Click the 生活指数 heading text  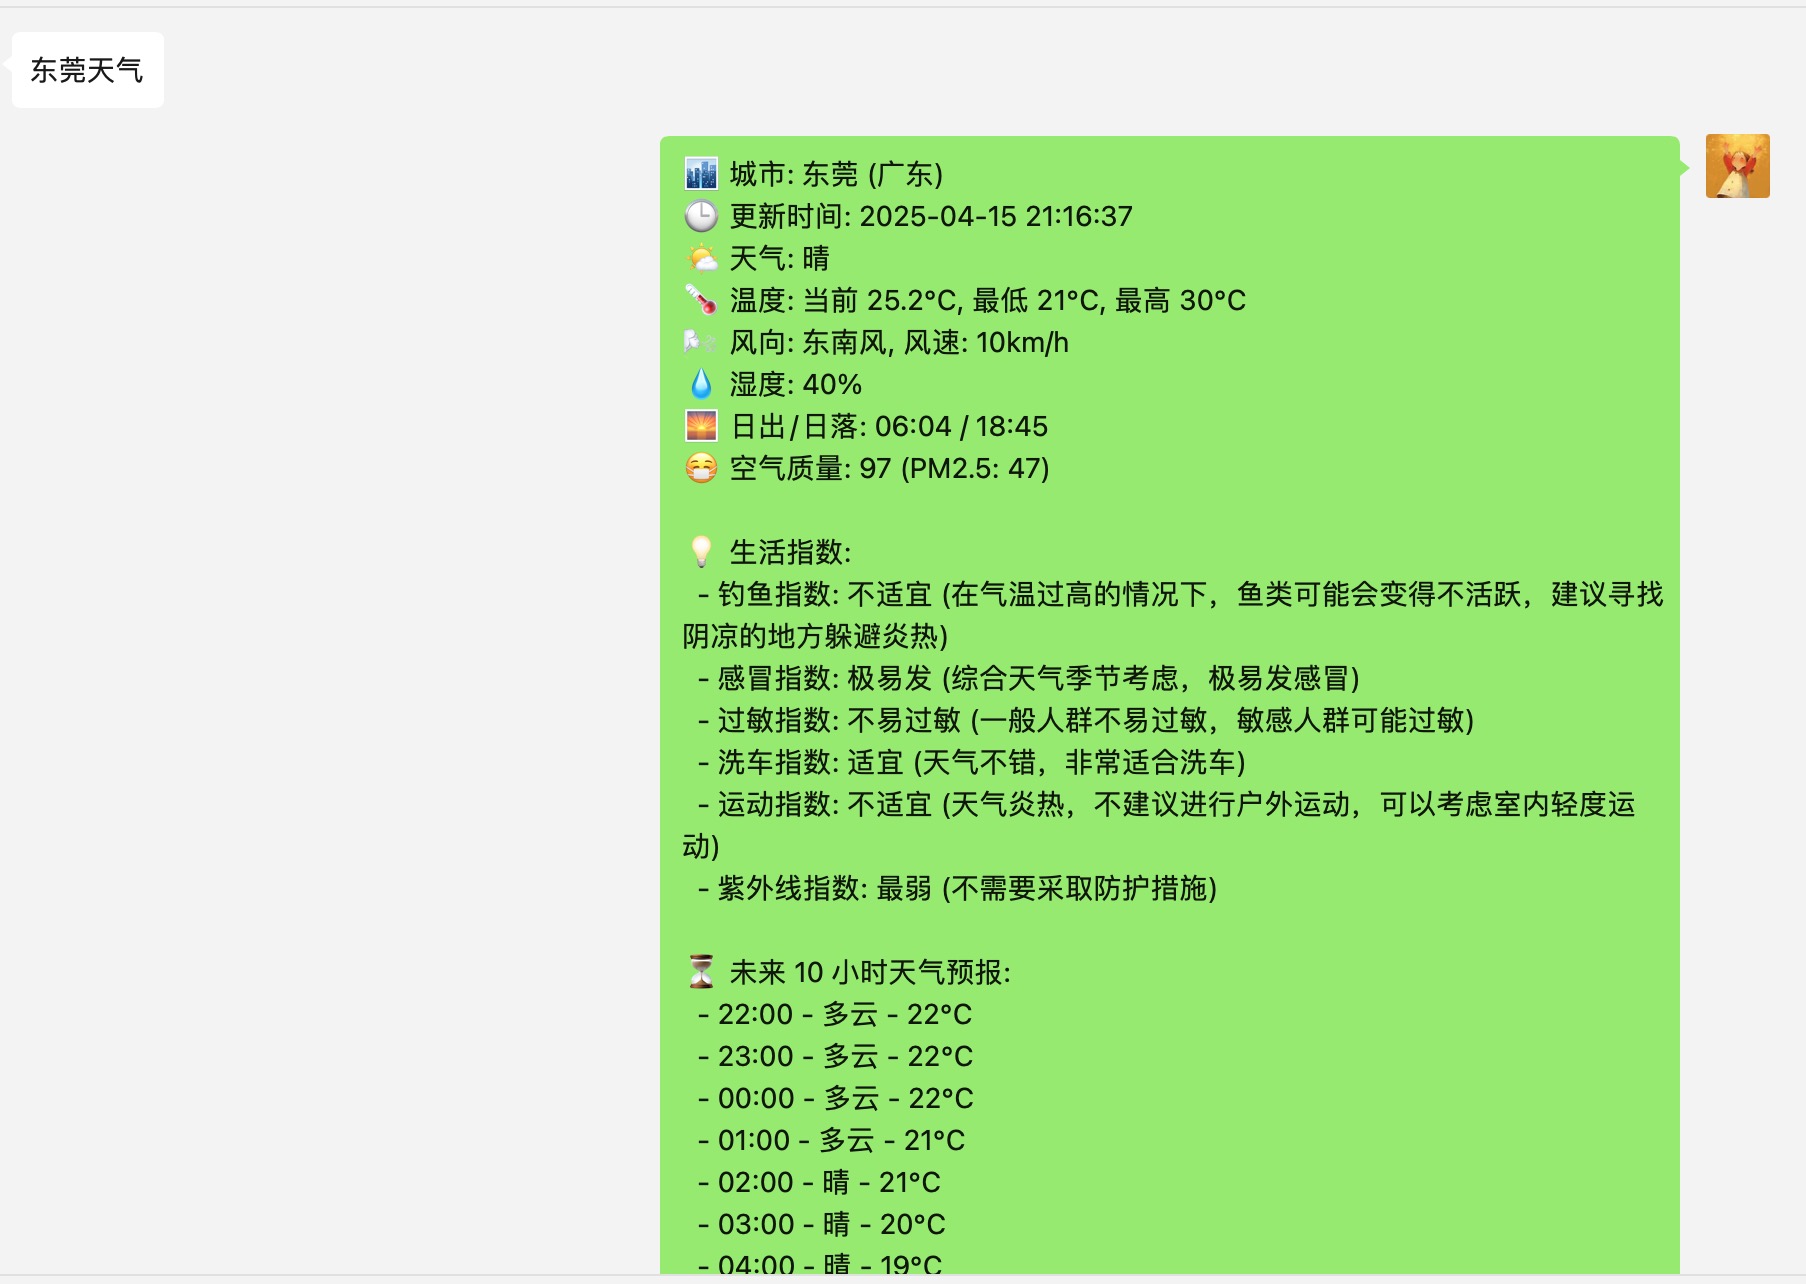[x=790, y=552]
